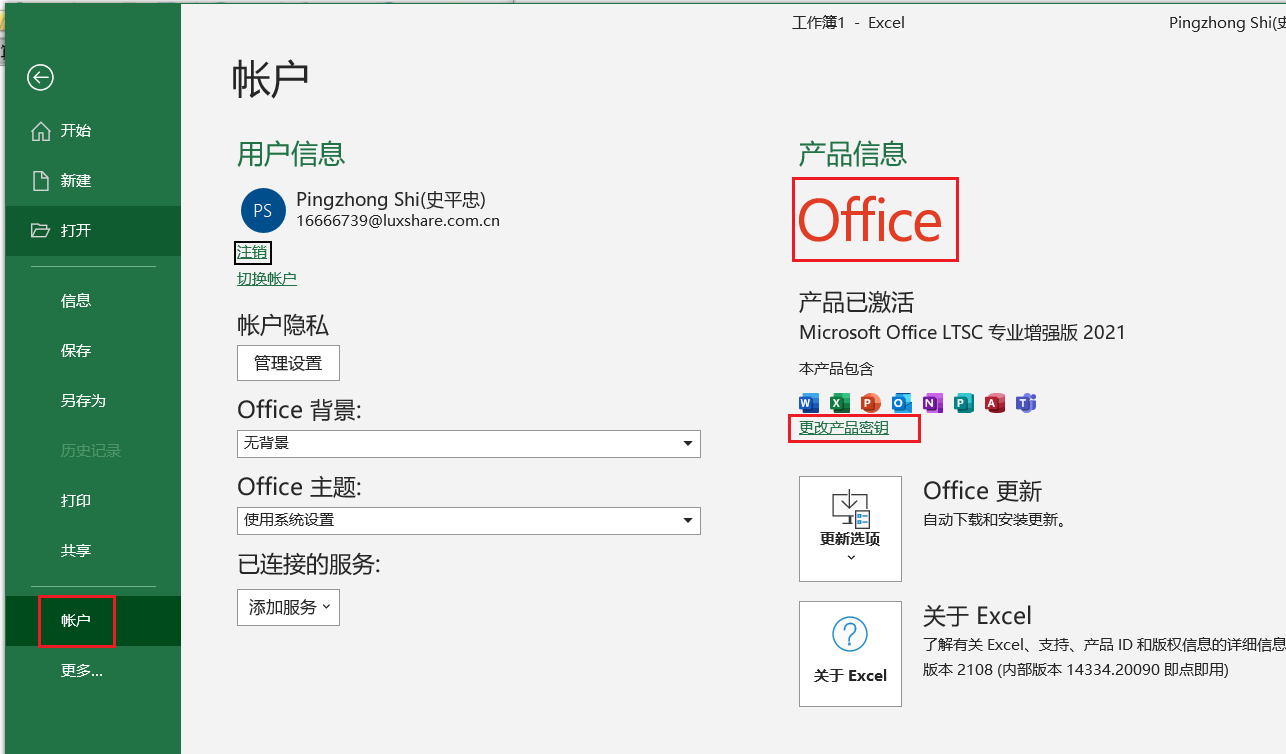Click the Office 更新 heading

click(982, 491)
